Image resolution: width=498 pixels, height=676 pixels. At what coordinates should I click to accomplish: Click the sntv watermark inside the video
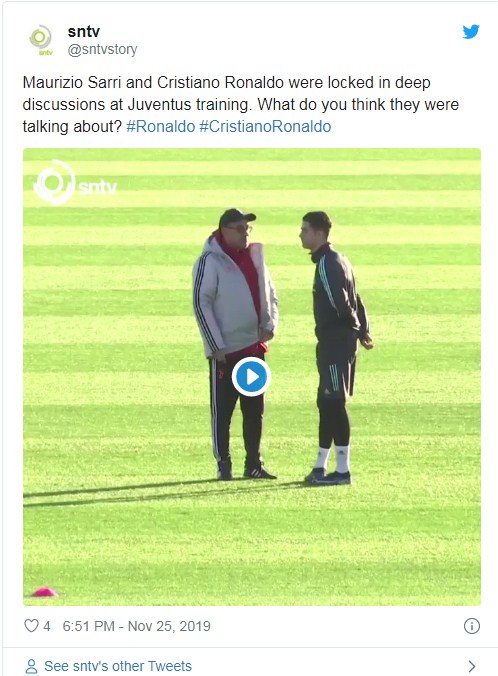point(75,183)
